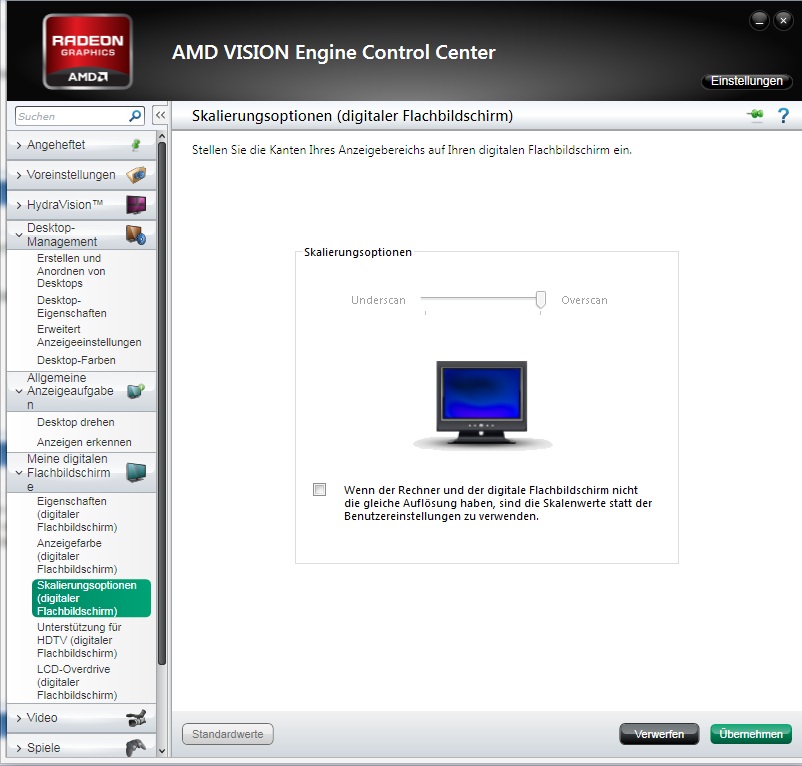
Task: Click the Video camera icon
Action: tap(136, 718)
